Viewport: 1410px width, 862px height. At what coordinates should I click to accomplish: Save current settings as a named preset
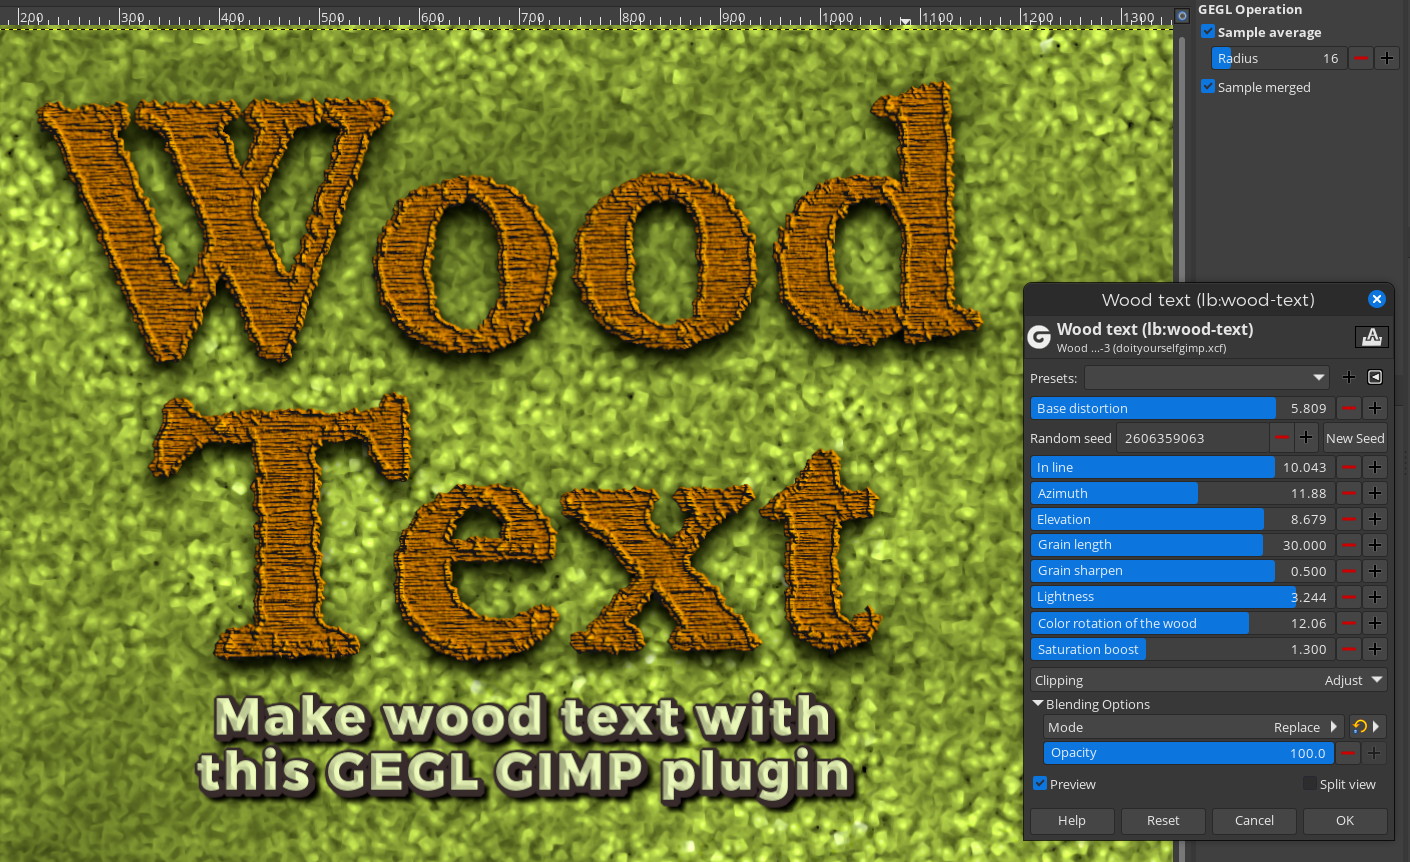(x=1349, y=377)
